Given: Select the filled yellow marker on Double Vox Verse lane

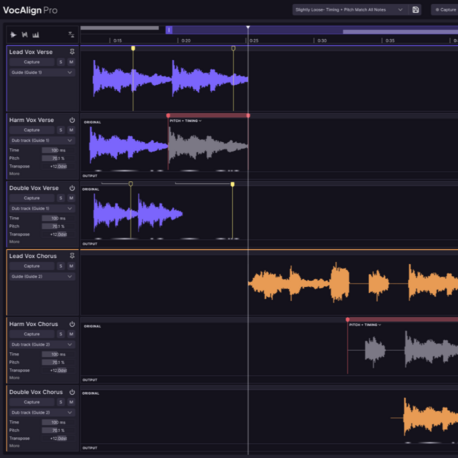Looking at the screenshot, I should point(232,184).
